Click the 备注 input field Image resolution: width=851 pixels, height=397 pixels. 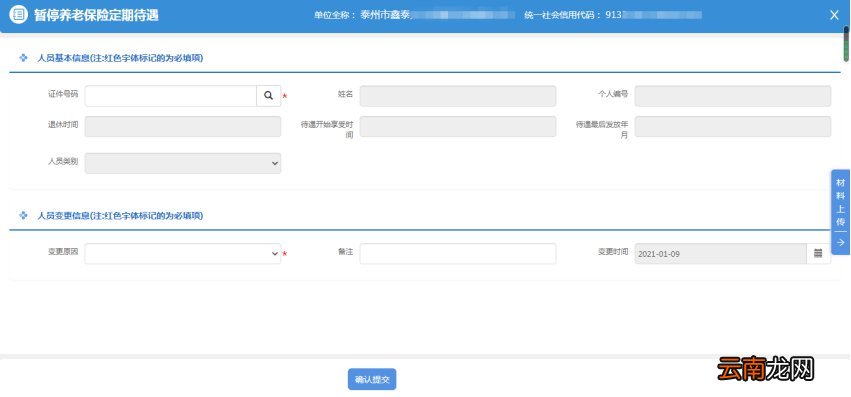pyautogui.click(x=458, y=253)
